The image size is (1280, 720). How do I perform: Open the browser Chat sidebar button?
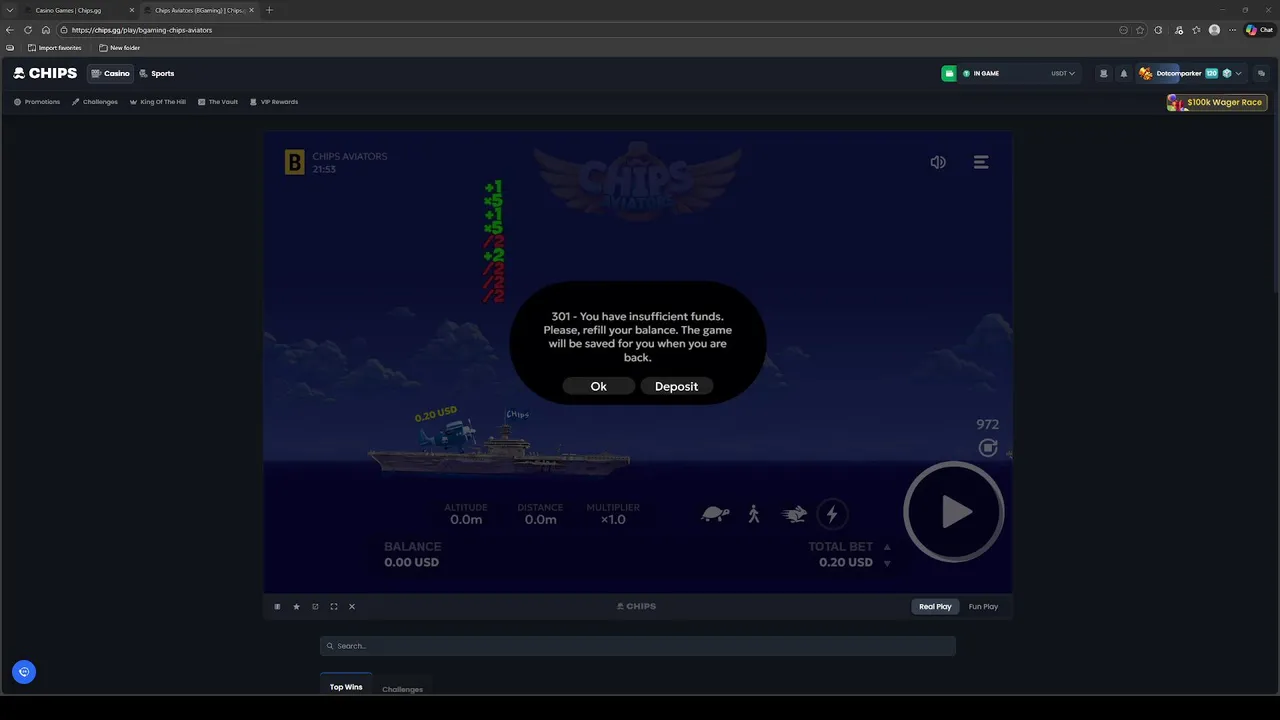(x=1260, y=30)
